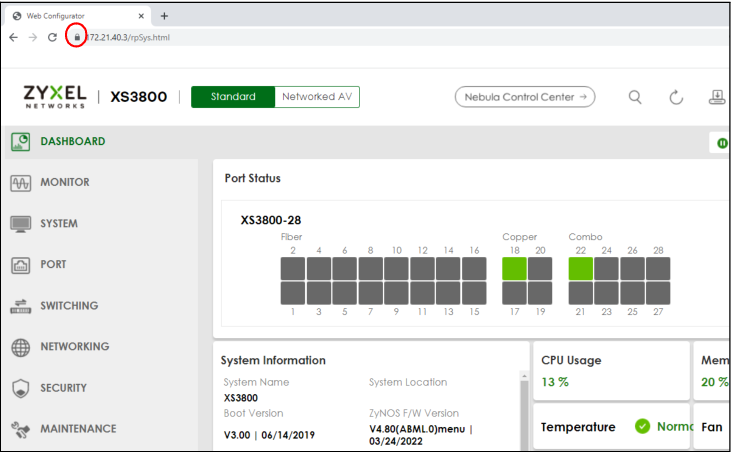Select fiber port 16
Viewport: 733px width, 452px height.
pos(474,269)
